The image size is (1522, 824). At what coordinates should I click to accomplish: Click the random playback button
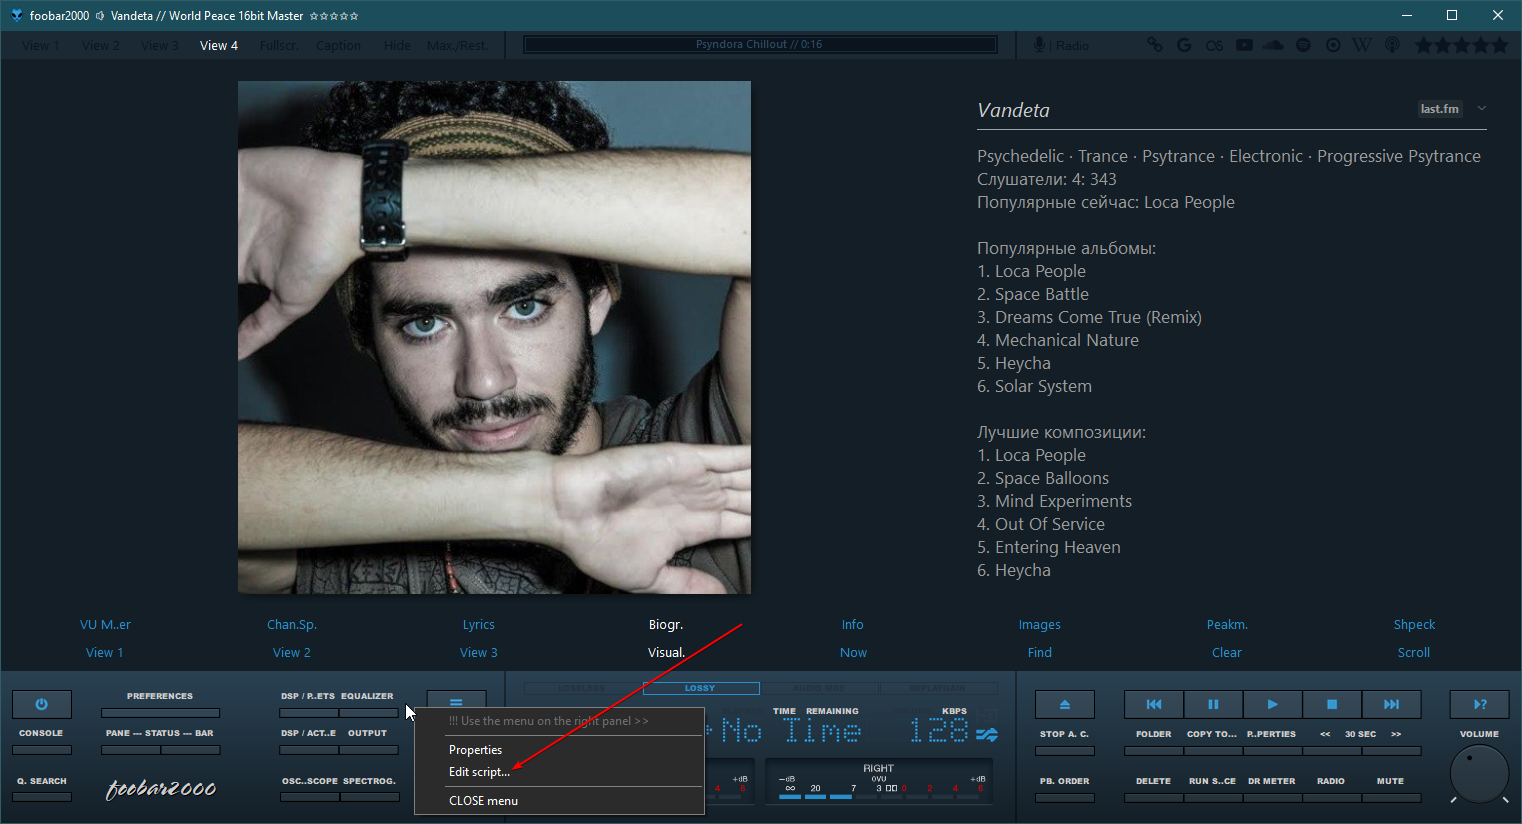coord(1479,704)
